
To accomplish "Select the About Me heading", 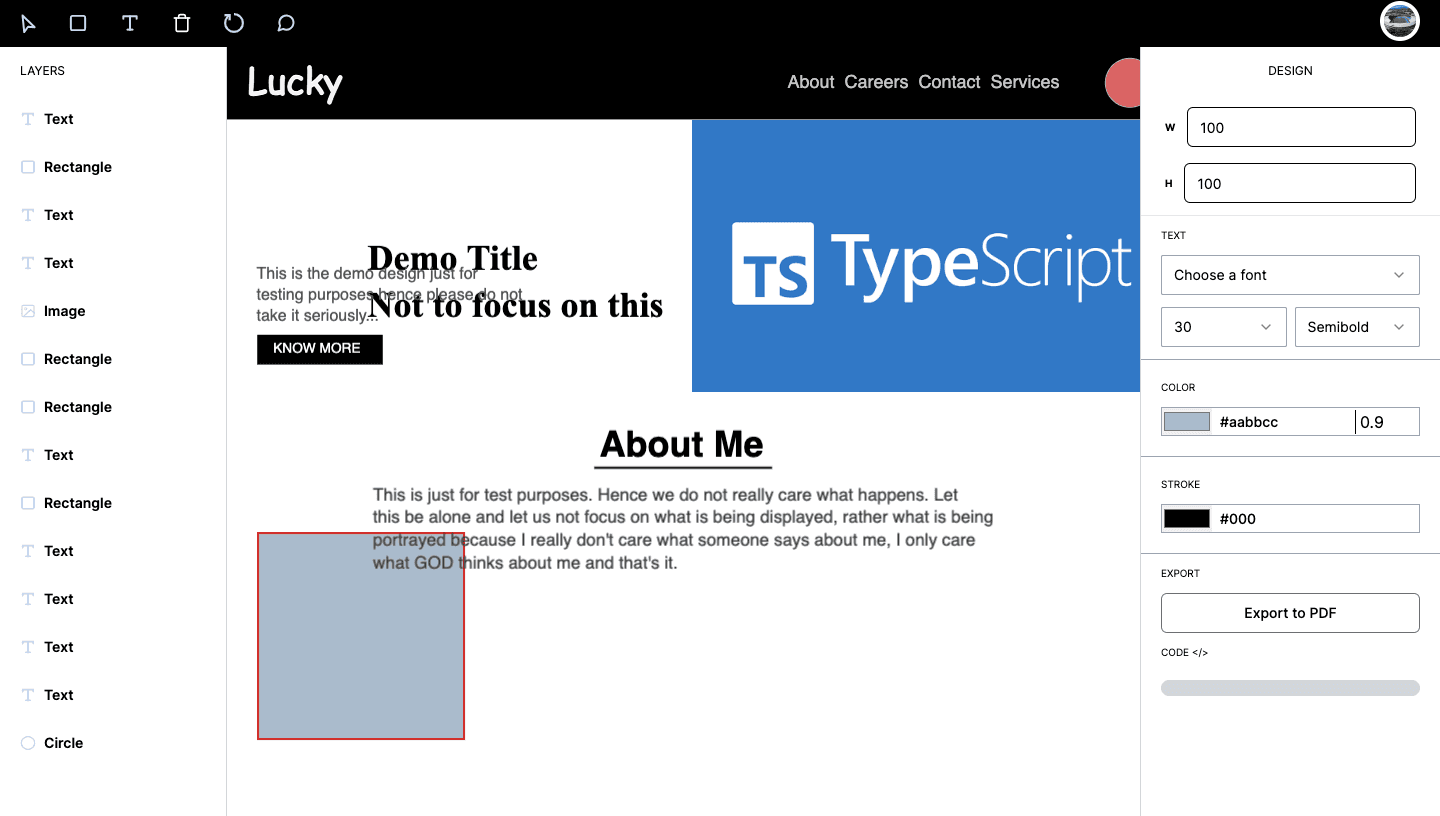I will click(x=682, y=445).
